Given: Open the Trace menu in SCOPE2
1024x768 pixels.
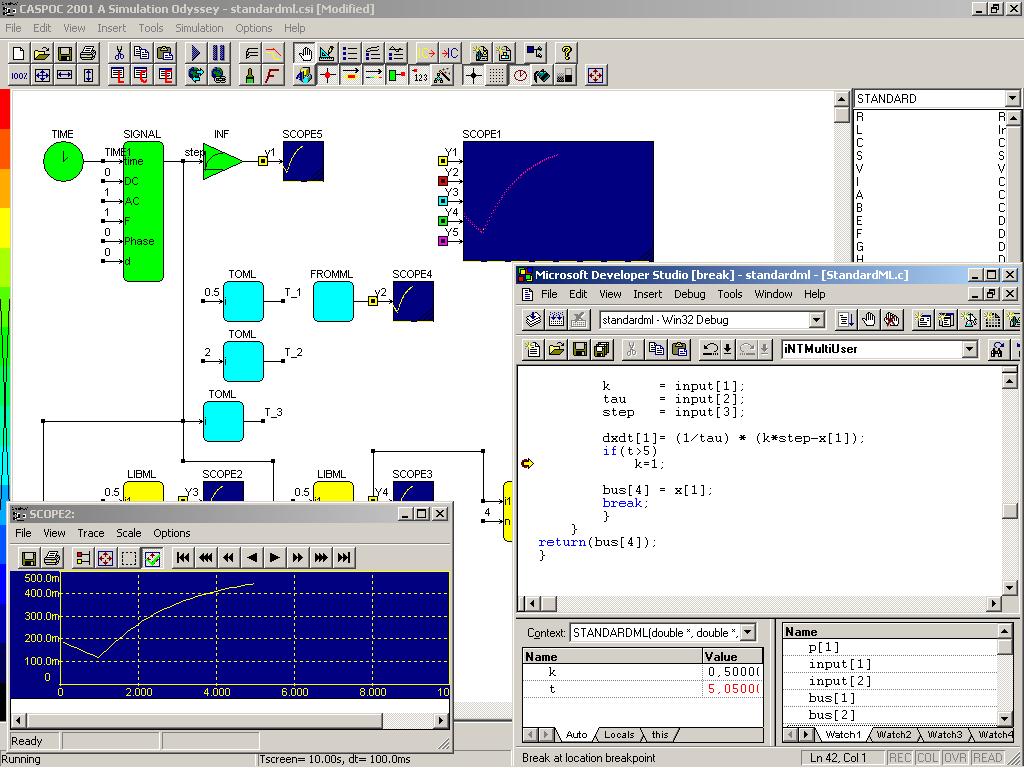Looking at the screenshot, I should [x=91, y=533].
